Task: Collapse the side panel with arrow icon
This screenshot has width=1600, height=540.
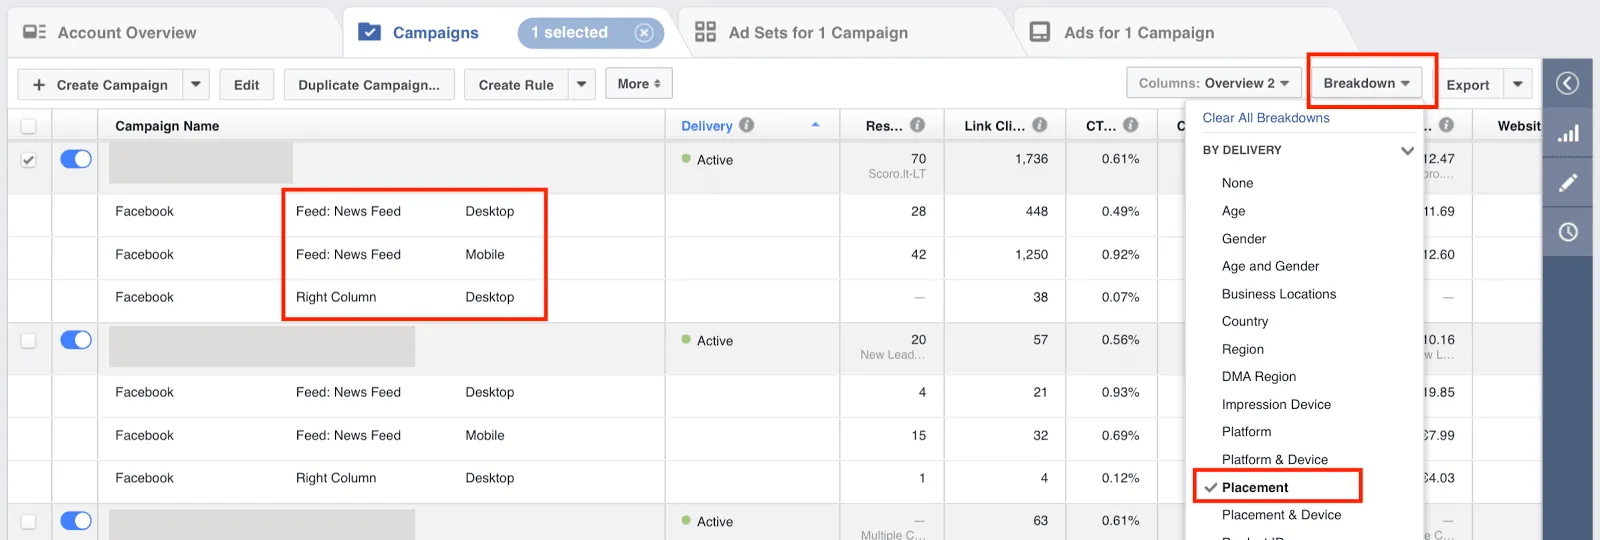Action: [1567, 83]
